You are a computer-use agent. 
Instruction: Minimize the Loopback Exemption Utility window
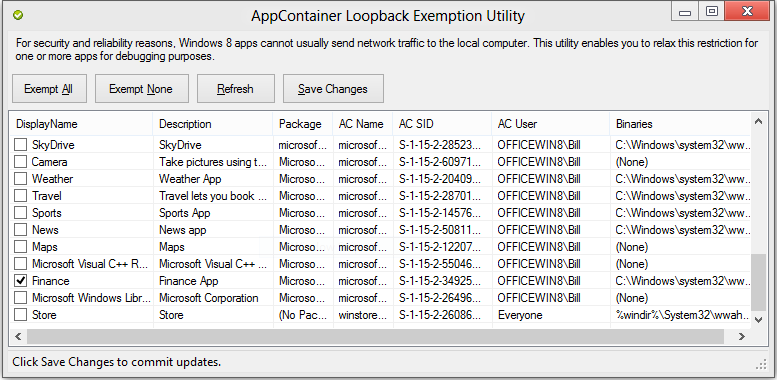tap(685, 11)
